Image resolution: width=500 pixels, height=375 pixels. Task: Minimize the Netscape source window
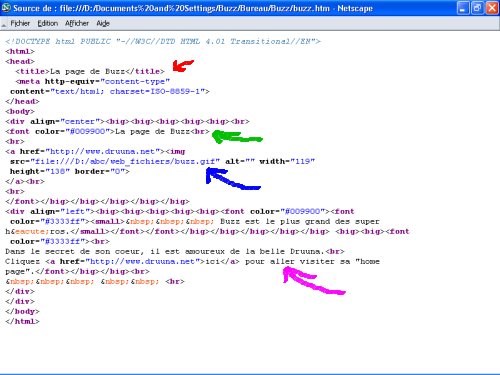[x=462, y=8]
